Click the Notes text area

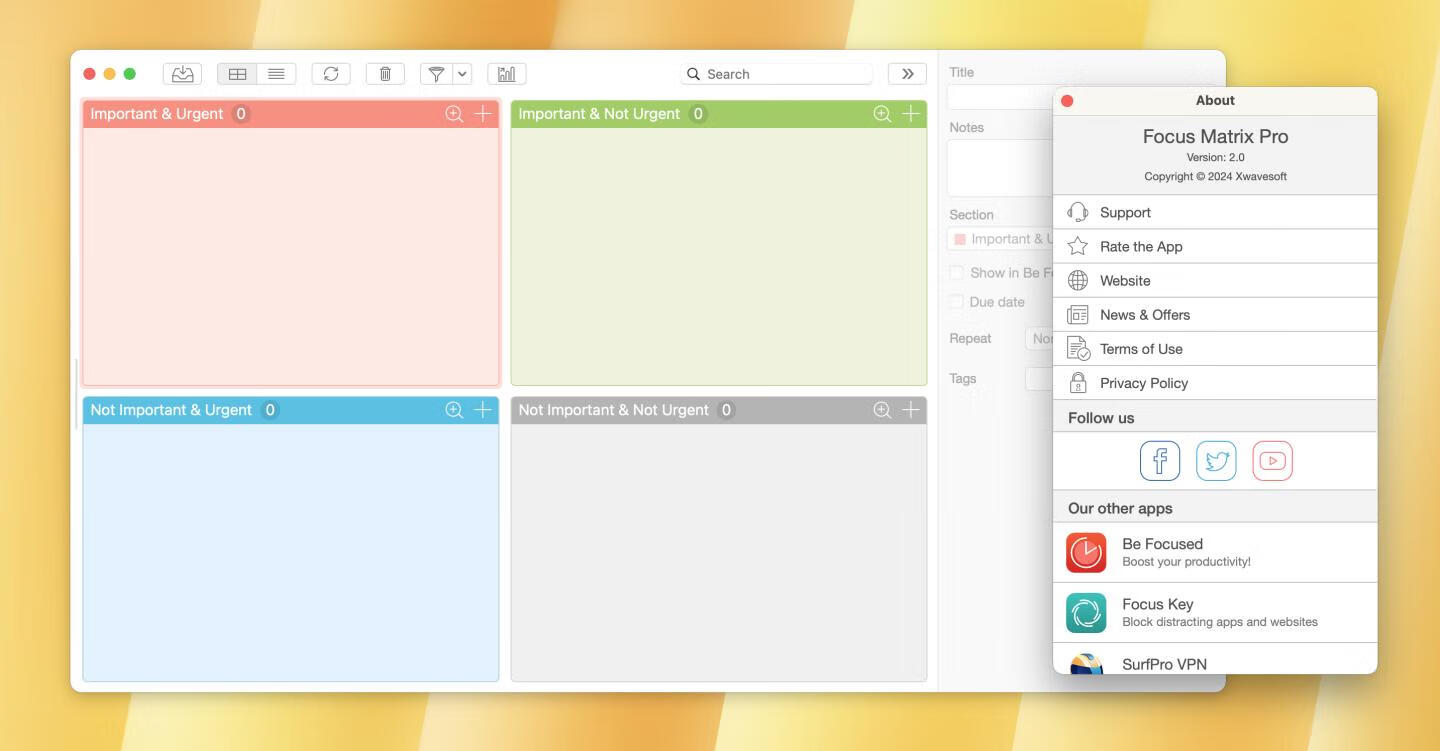point(1000,167)
